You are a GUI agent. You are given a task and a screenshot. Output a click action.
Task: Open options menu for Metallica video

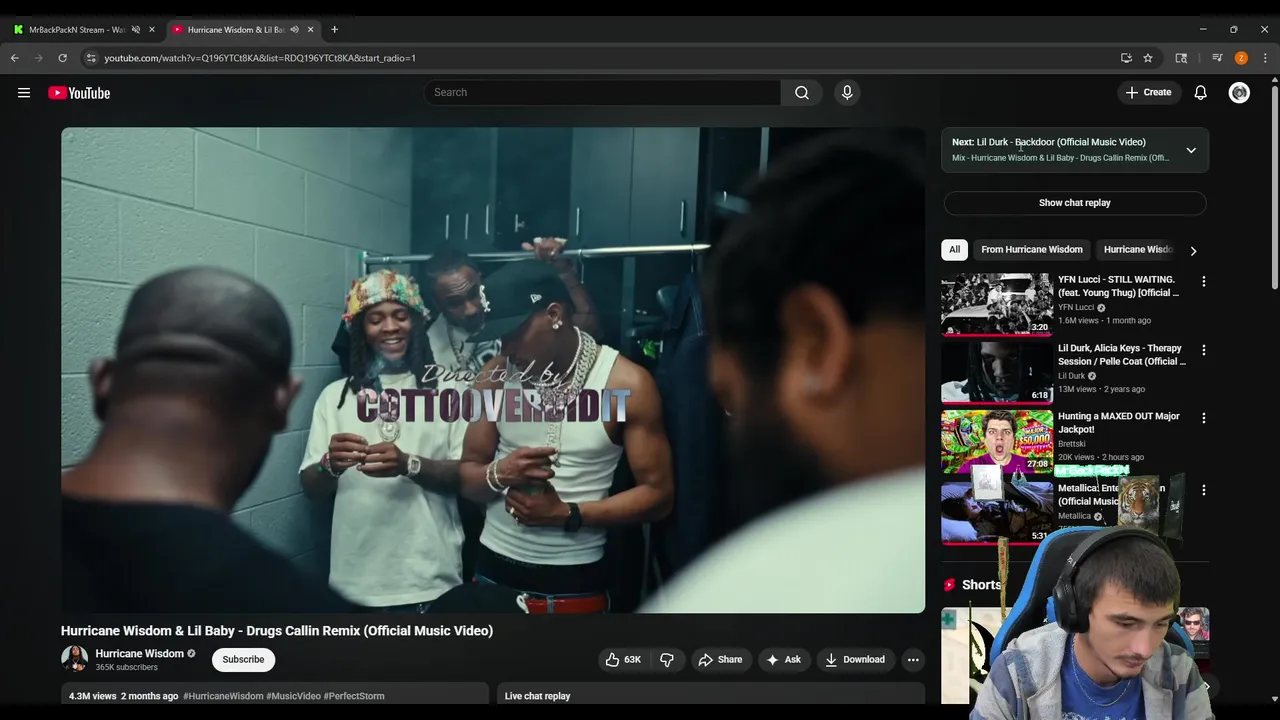click(1204, 490)
